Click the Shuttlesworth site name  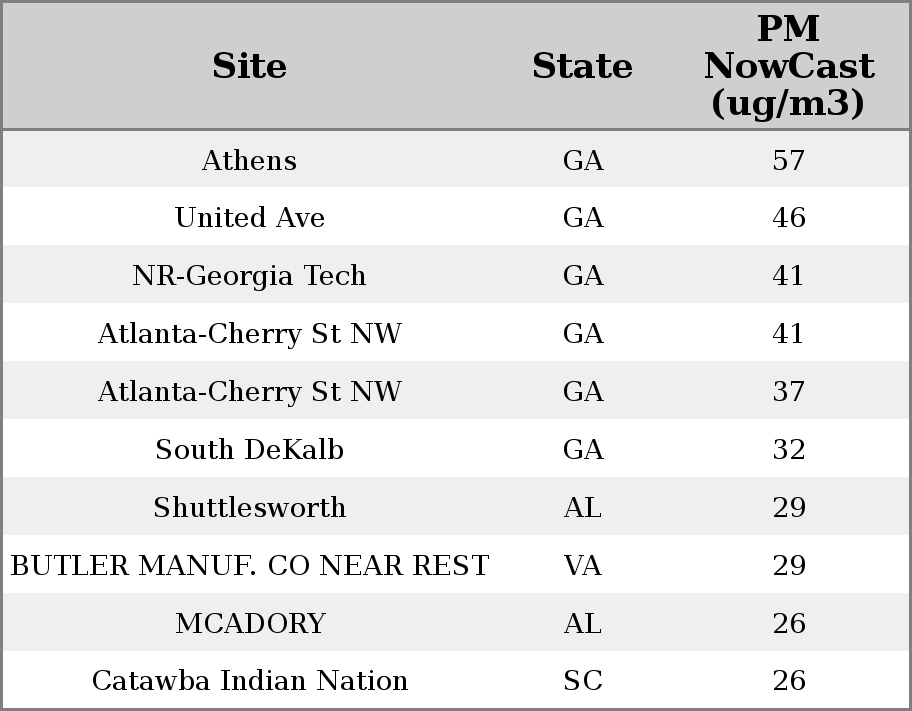249,508
